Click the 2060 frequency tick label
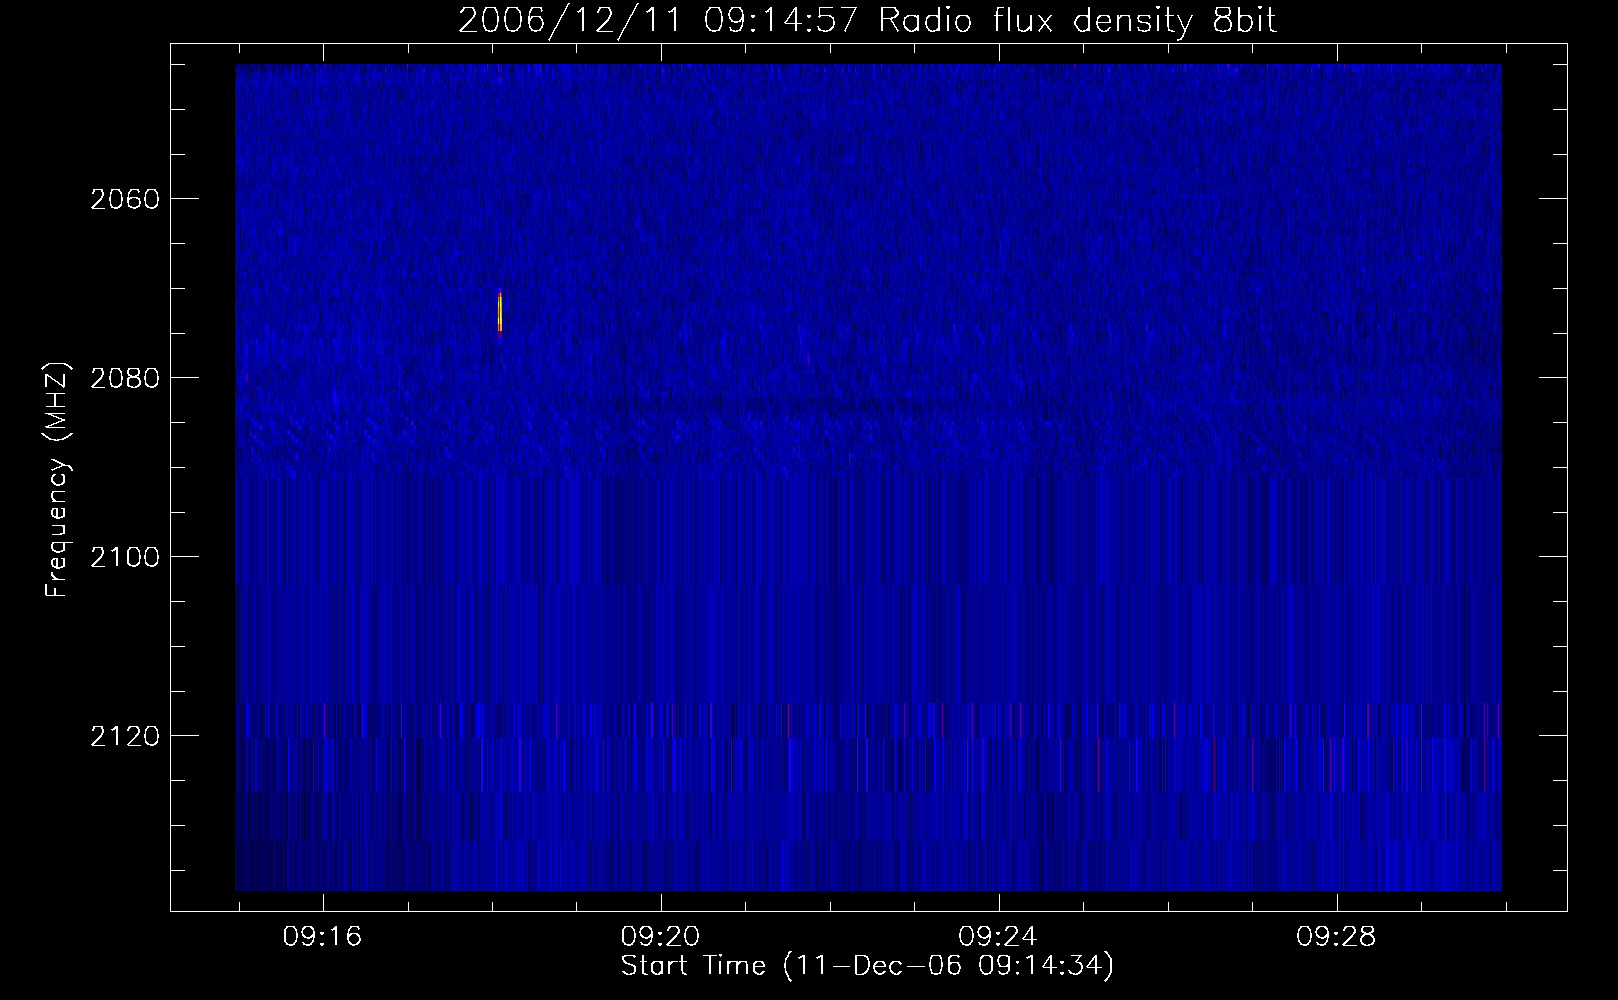The image size is (1618, 1000). [124, 199]
